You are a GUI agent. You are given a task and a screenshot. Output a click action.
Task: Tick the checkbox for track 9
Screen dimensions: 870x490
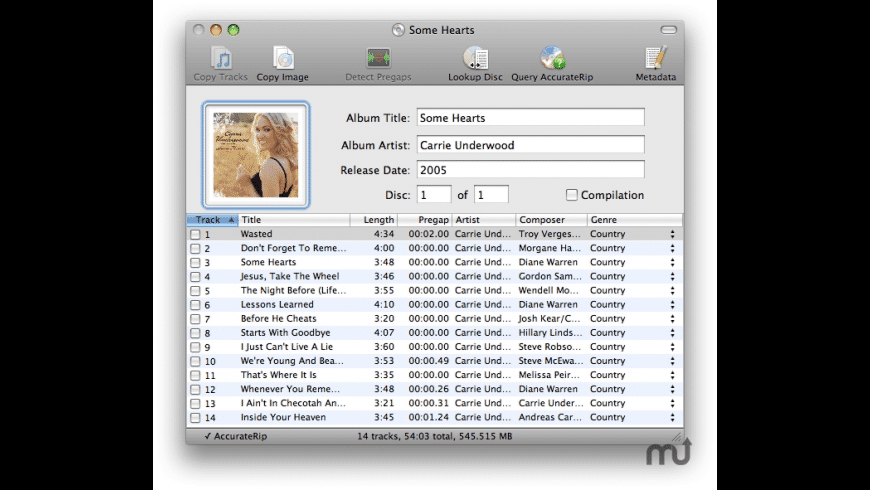(195, 347)
